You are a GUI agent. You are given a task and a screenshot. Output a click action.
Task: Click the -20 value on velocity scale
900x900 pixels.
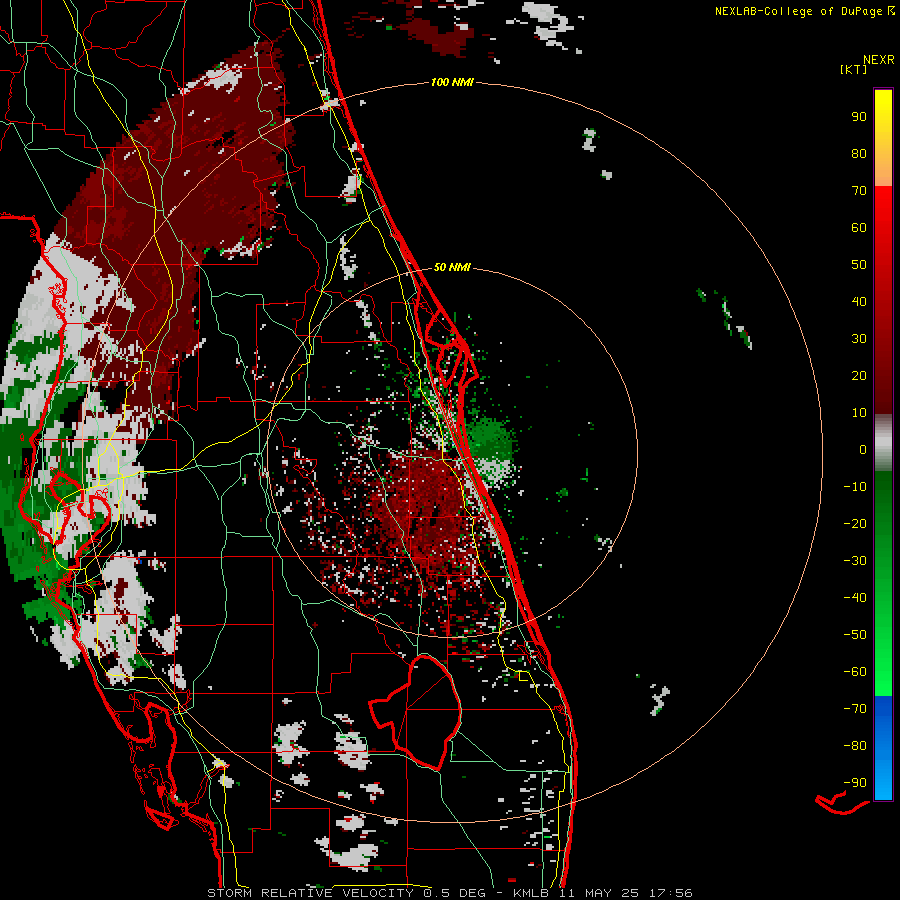click(855, 524)
